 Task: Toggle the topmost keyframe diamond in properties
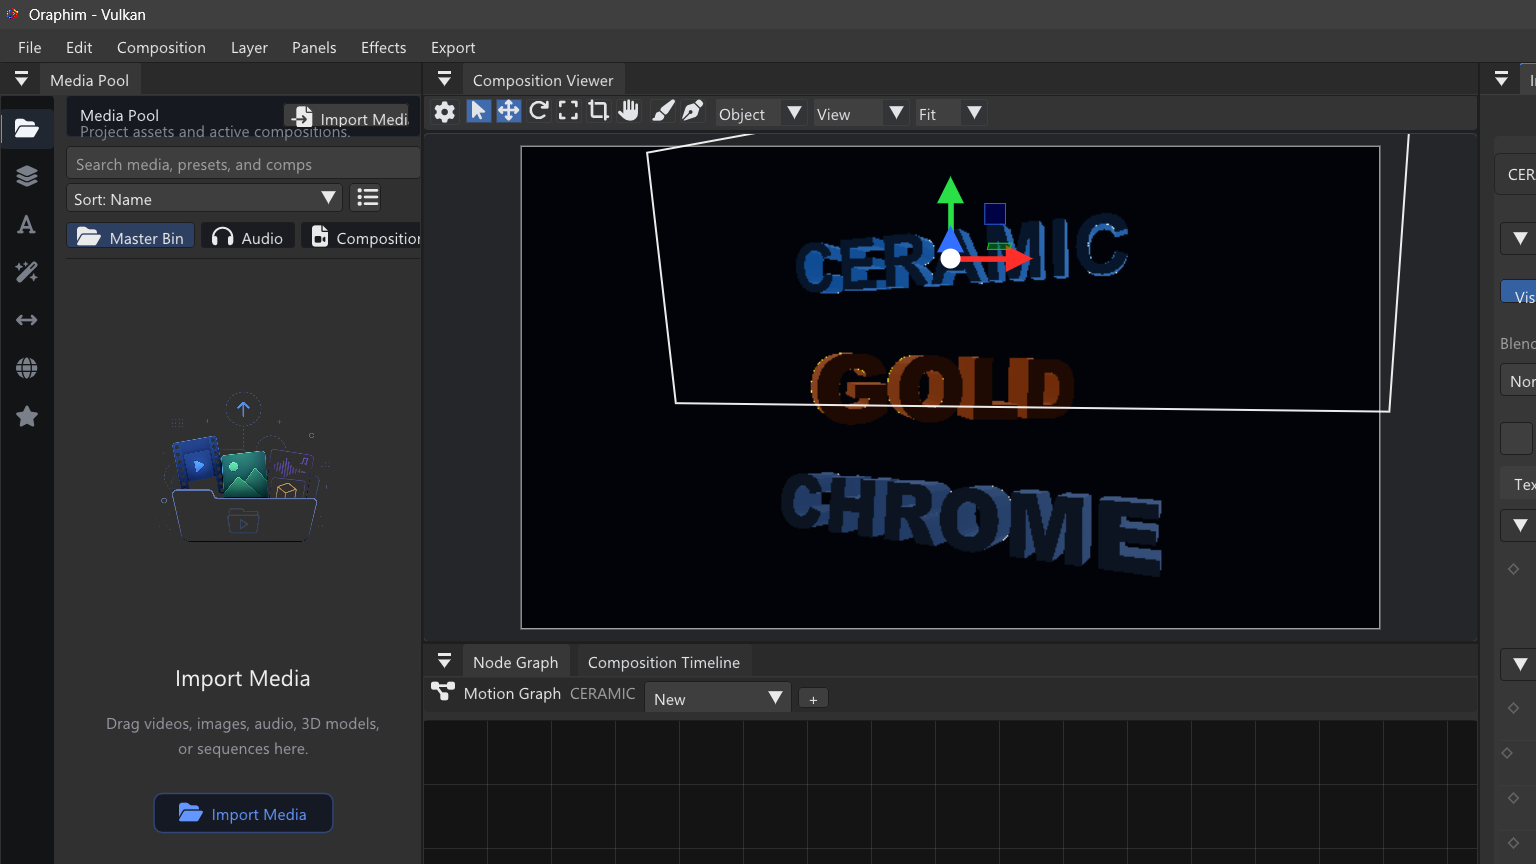1513,569
